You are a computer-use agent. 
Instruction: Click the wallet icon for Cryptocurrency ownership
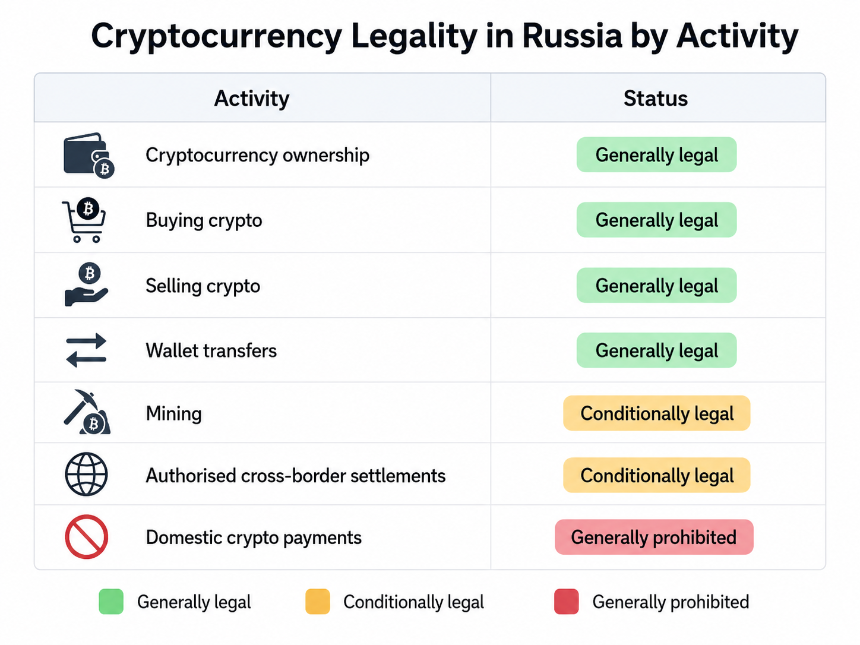89,155
